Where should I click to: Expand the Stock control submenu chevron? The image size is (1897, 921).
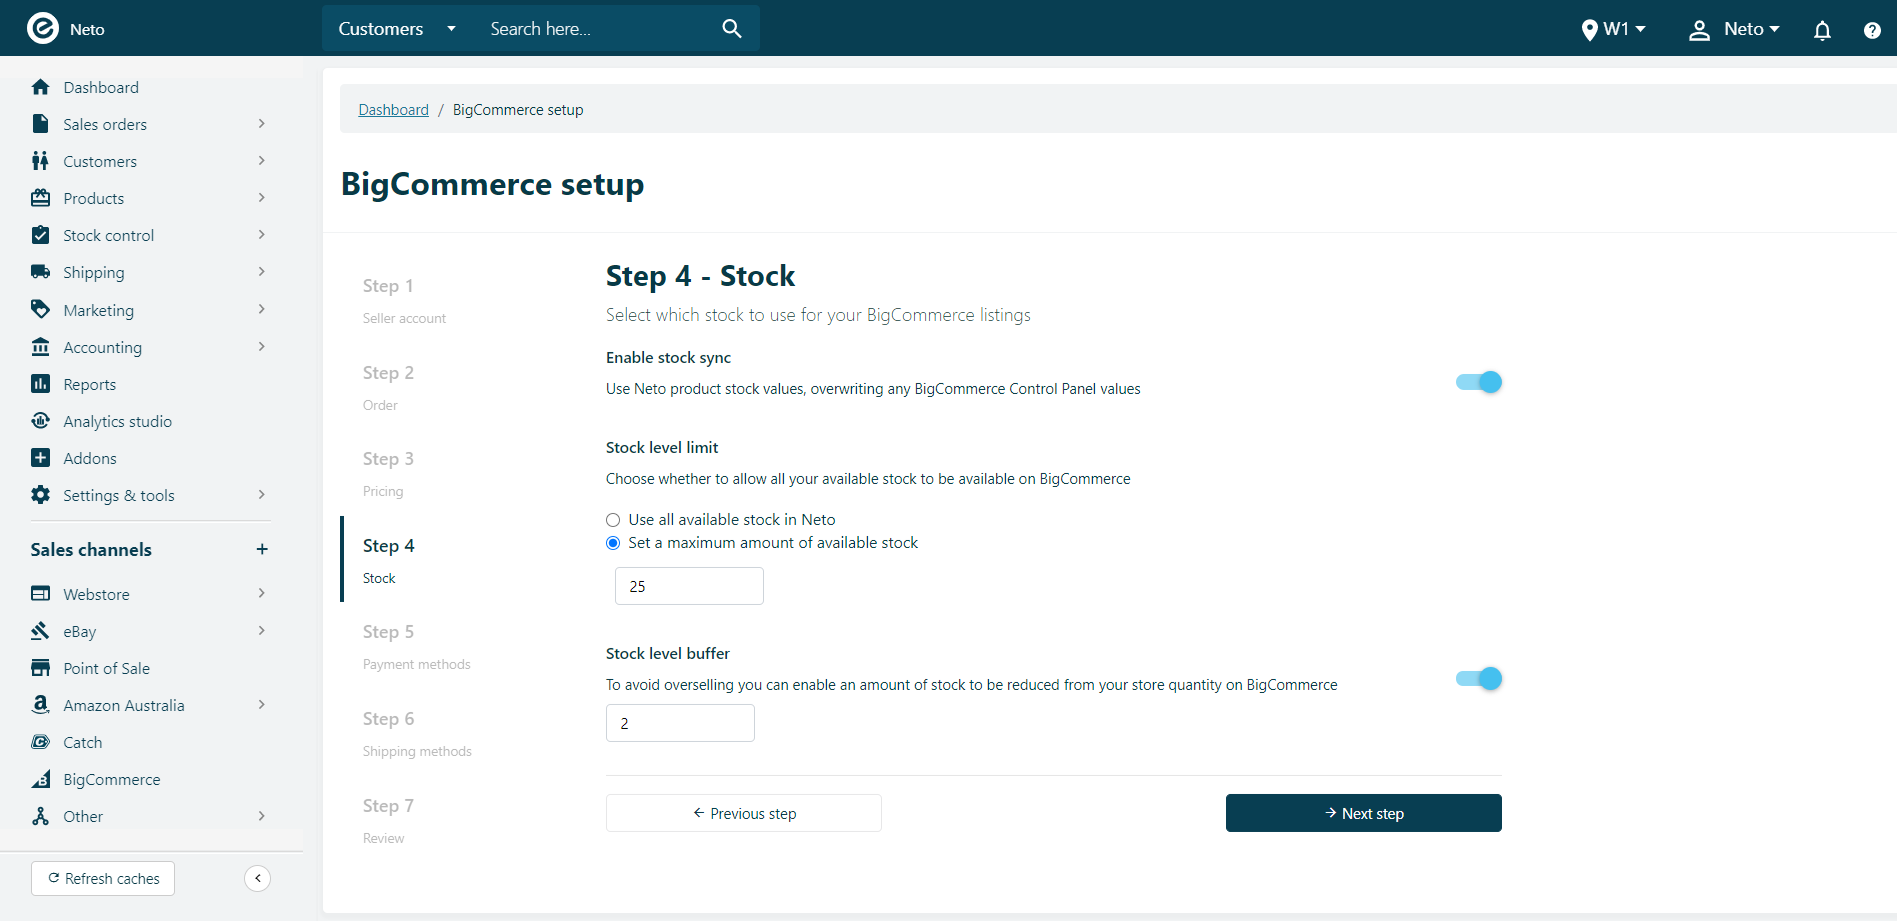pos(262,235)
